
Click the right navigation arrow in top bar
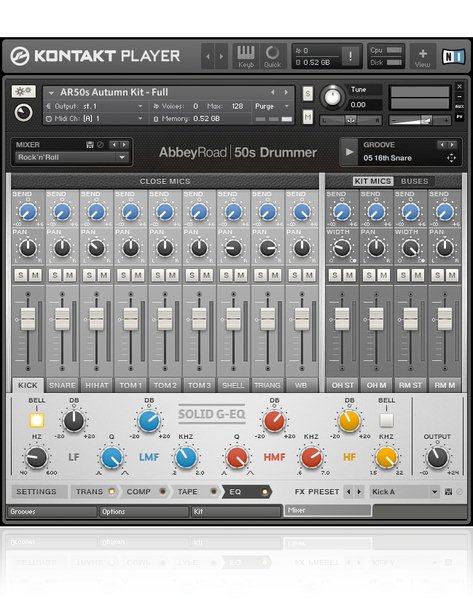[221, 57]
